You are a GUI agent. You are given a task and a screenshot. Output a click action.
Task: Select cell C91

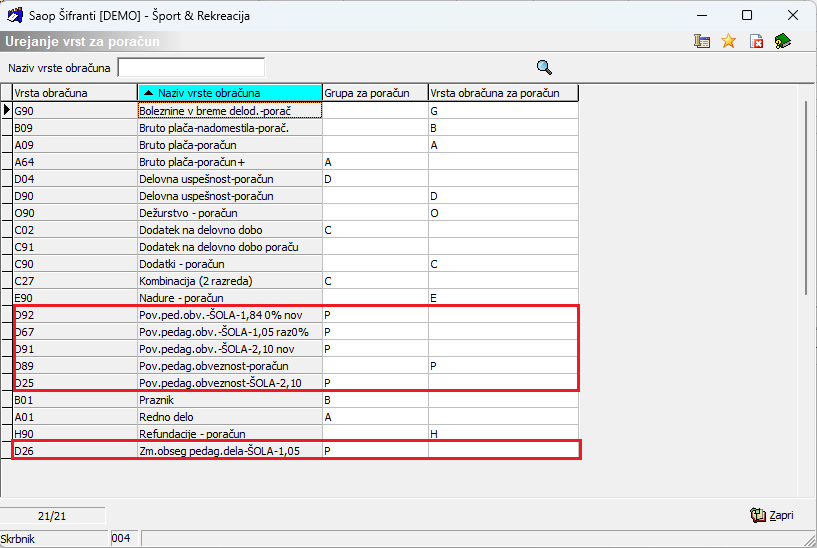pyautogui.click(x=75, y=247)
